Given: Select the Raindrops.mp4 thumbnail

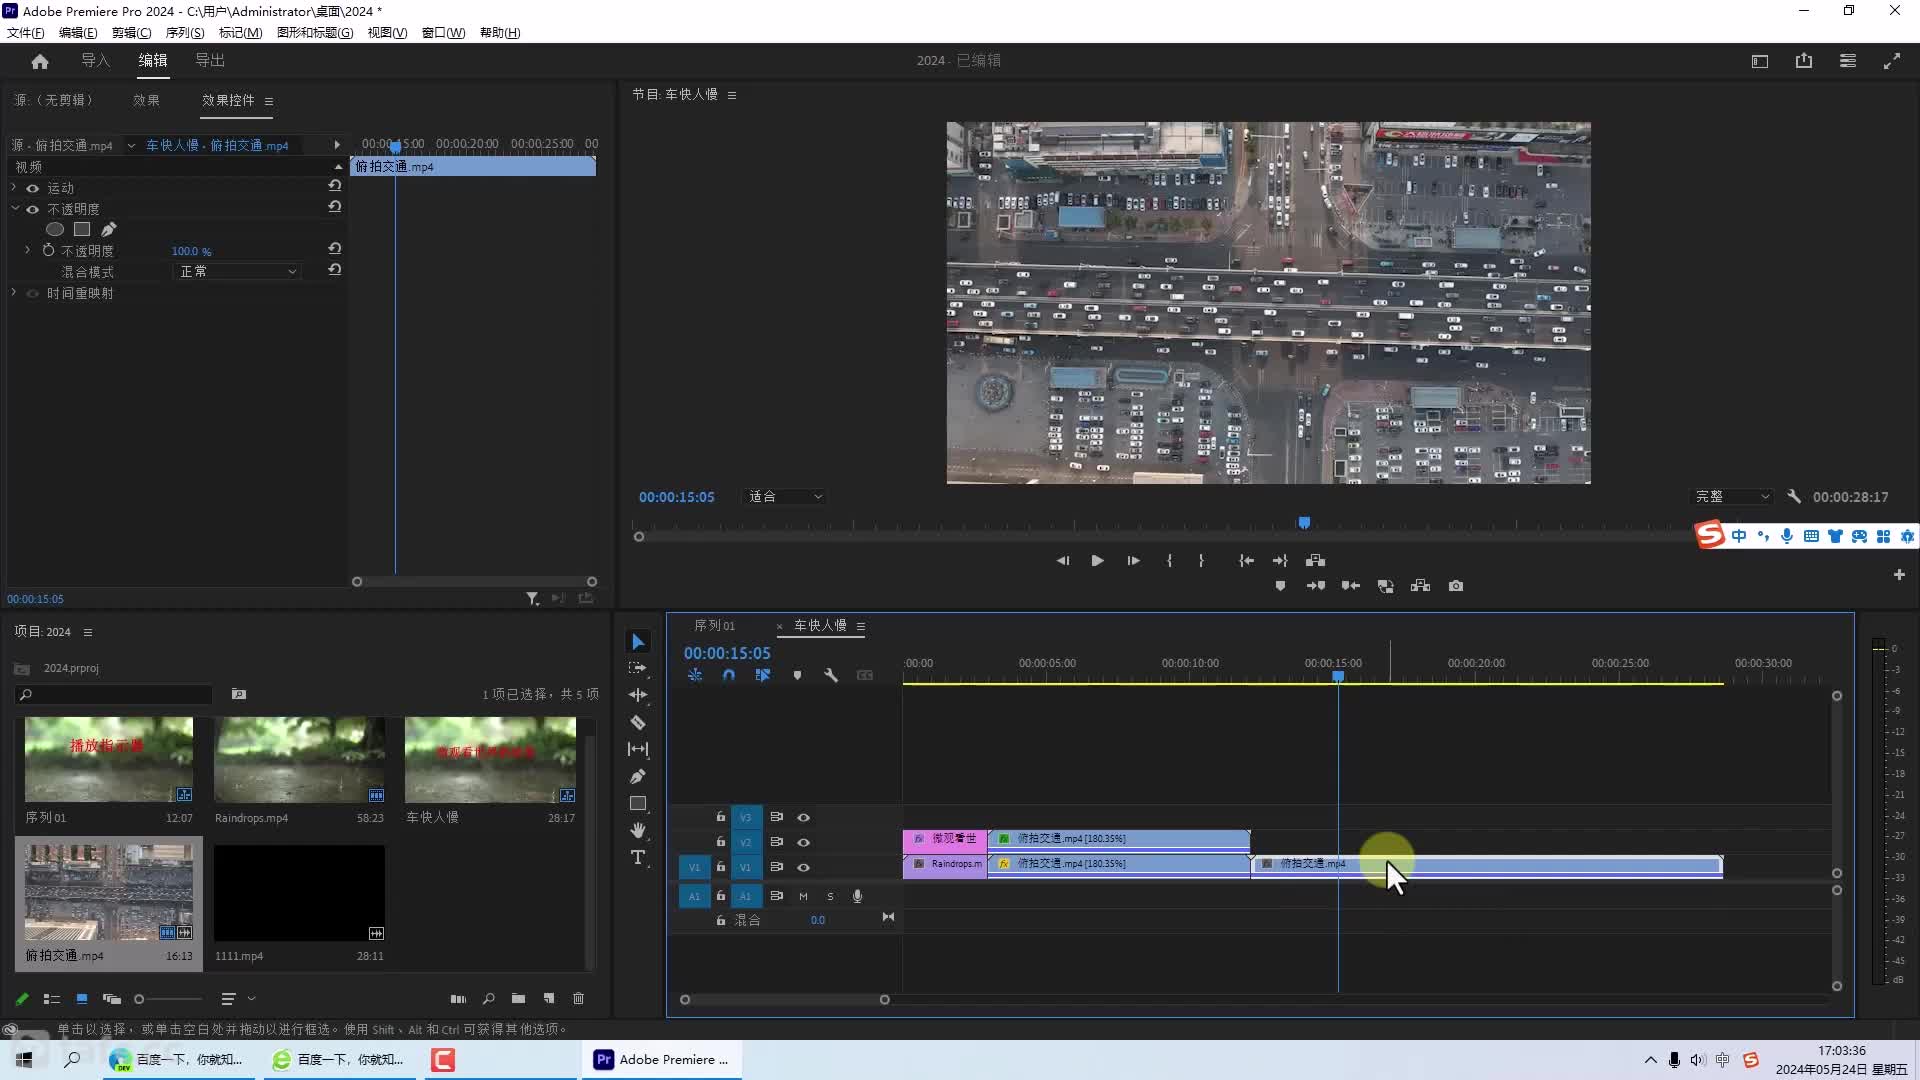Looking at the screenshot, I should coord(299,760).
